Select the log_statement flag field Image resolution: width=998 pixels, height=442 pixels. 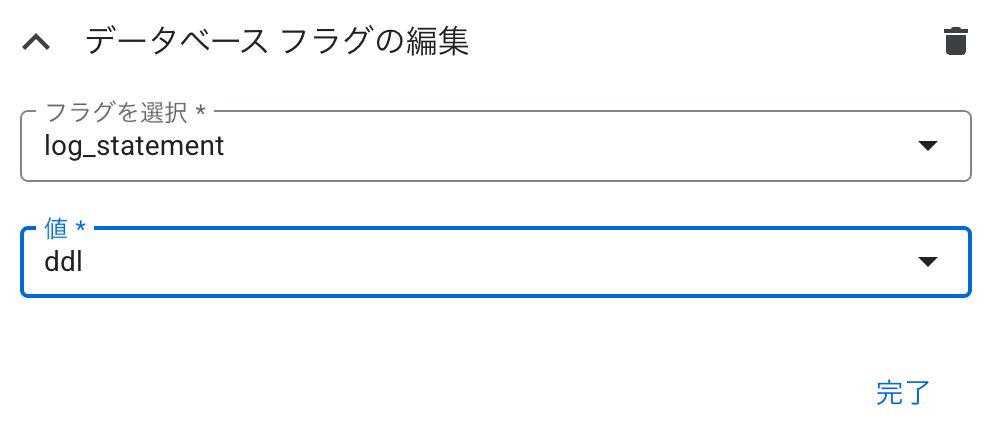pyautogui.click(x=496, y=146)
